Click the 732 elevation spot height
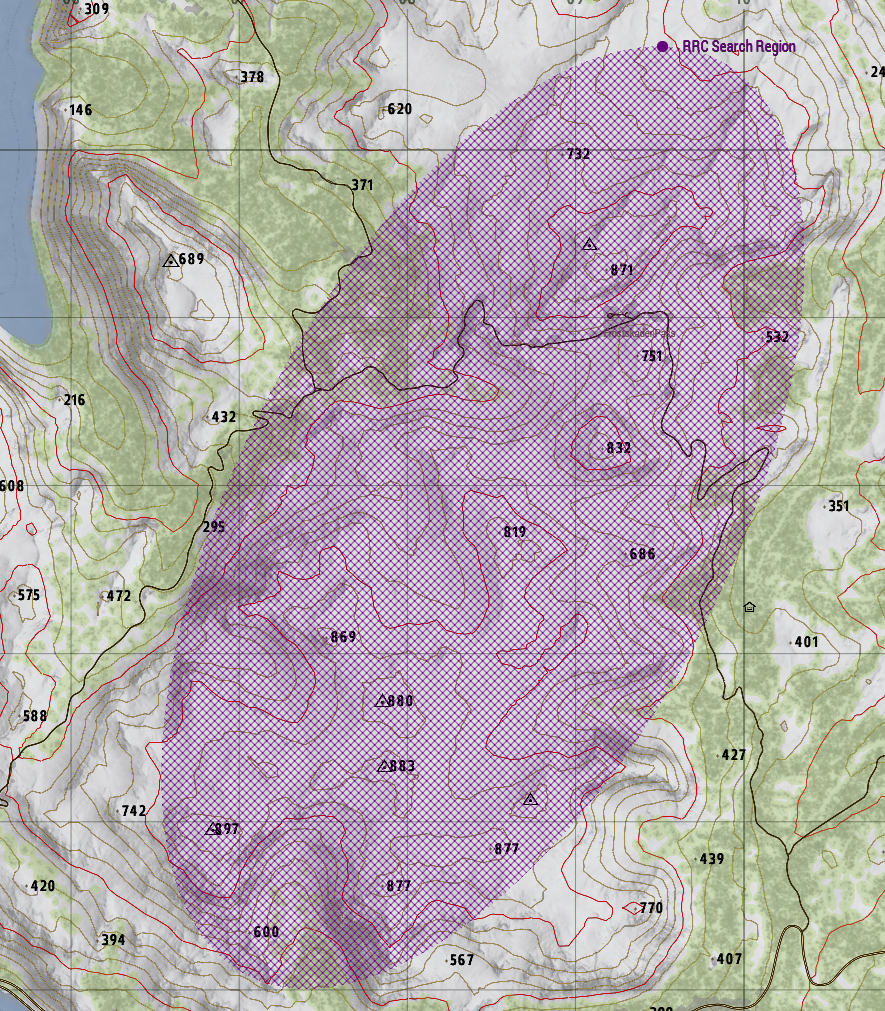The width and height of the screenshot is (885, 1011). point(578,154)
